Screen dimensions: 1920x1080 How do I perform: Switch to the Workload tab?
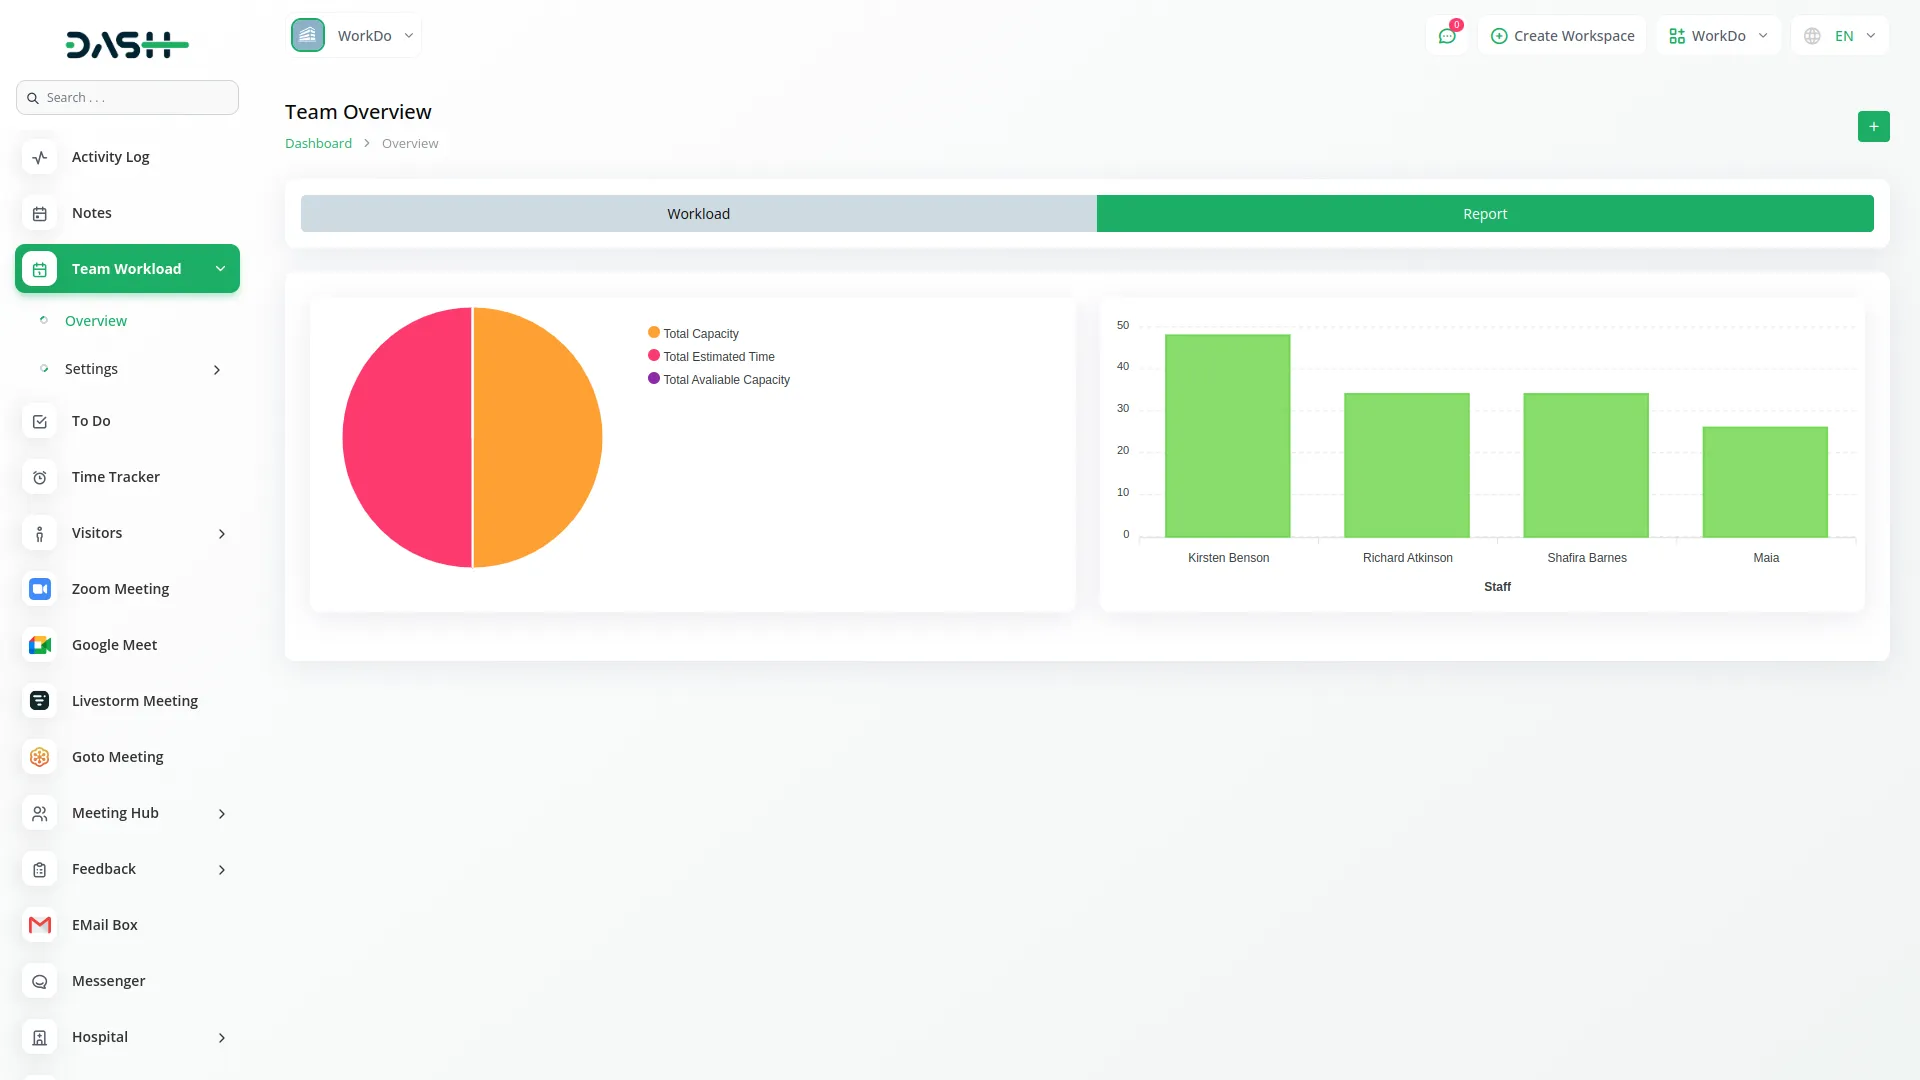pyautogui.click(x=698, y=213)
